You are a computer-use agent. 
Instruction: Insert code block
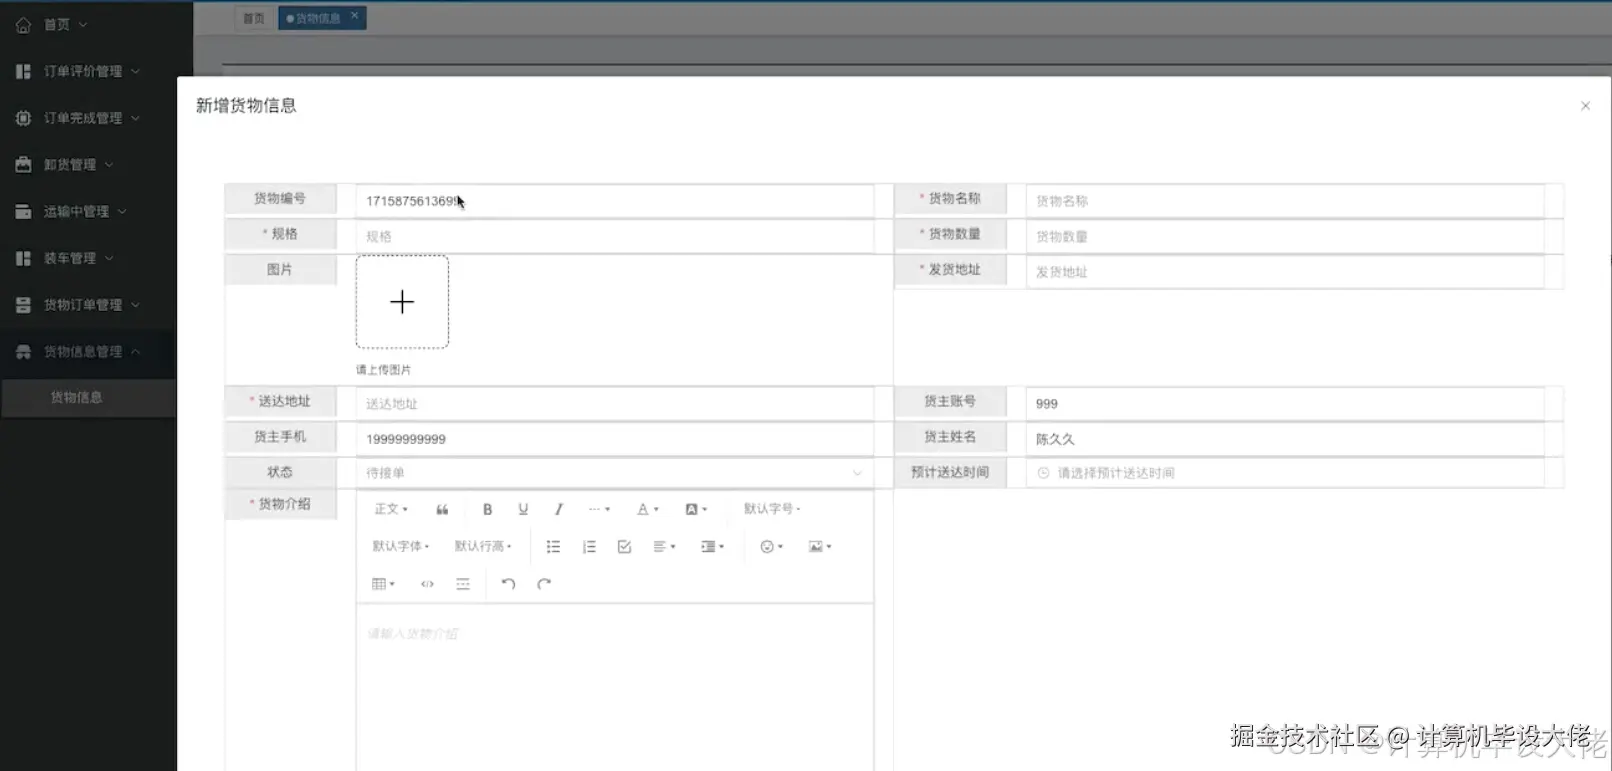(427, 584)
